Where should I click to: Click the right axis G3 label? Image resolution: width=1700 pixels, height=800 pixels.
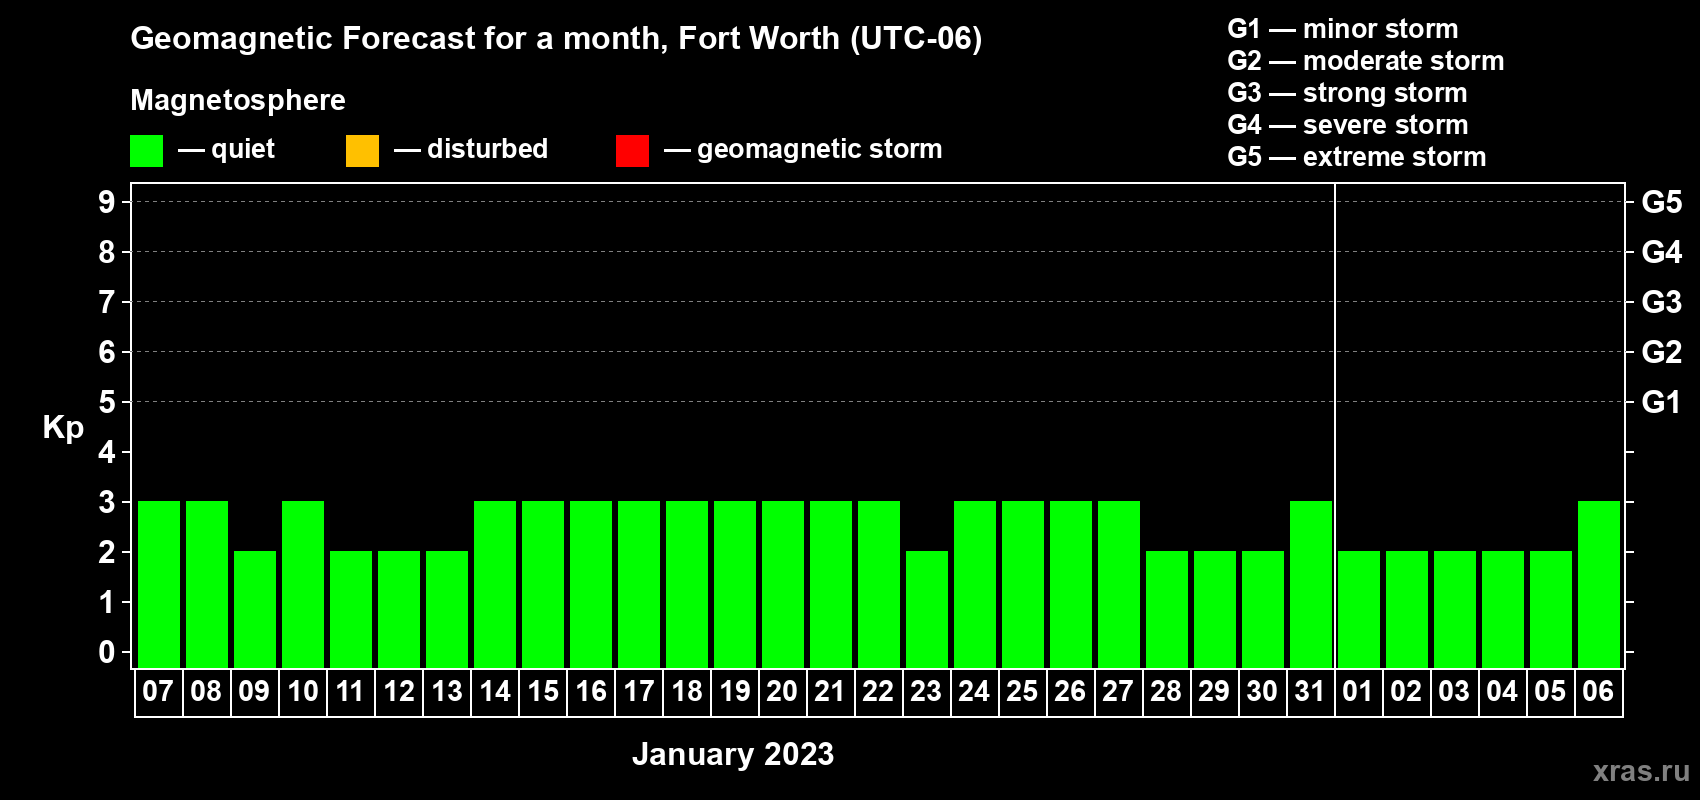click(1662, 302)
